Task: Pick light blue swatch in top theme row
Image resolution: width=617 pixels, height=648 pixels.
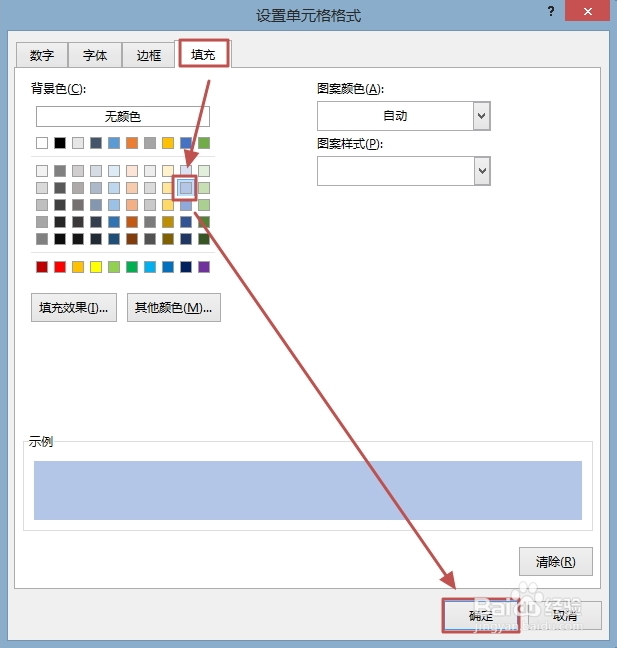Action: [x=114, y=143]
